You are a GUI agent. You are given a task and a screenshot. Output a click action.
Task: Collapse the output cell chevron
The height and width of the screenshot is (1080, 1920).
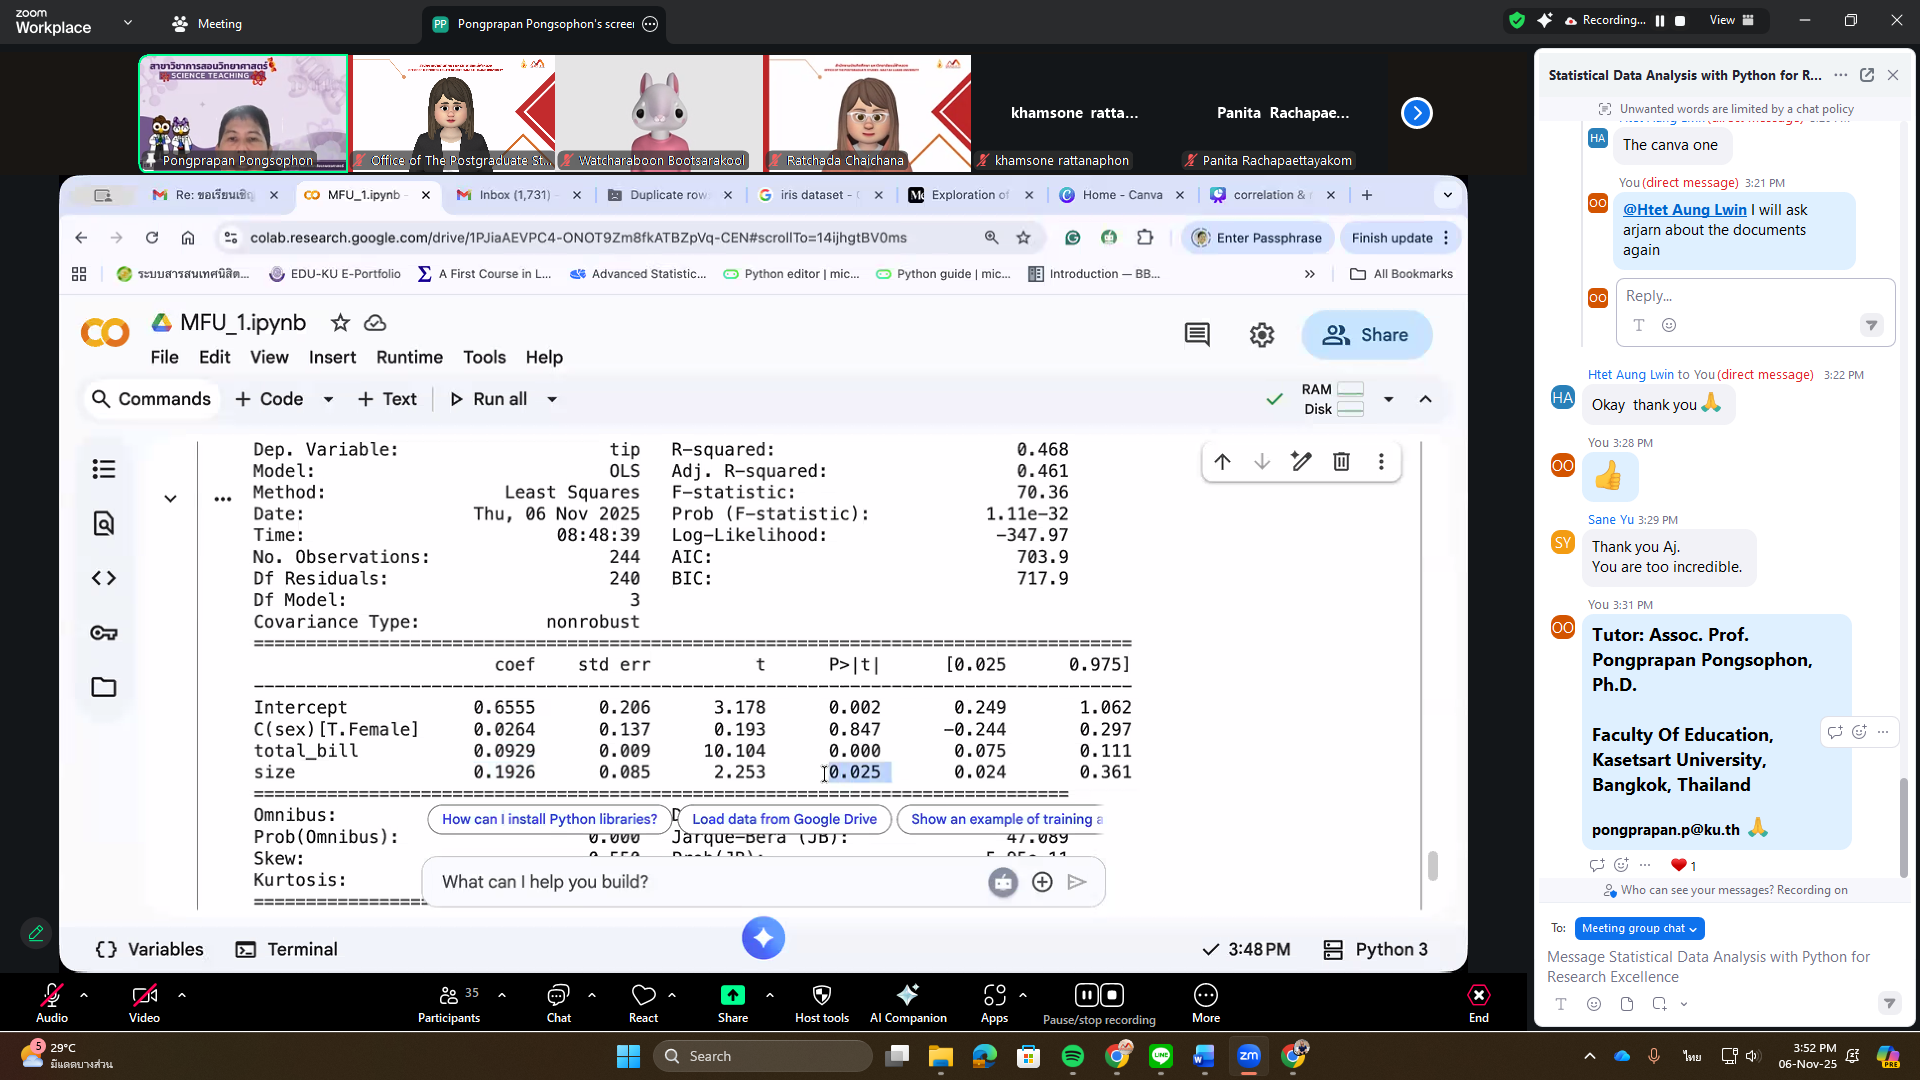click(x=170, y=498)
